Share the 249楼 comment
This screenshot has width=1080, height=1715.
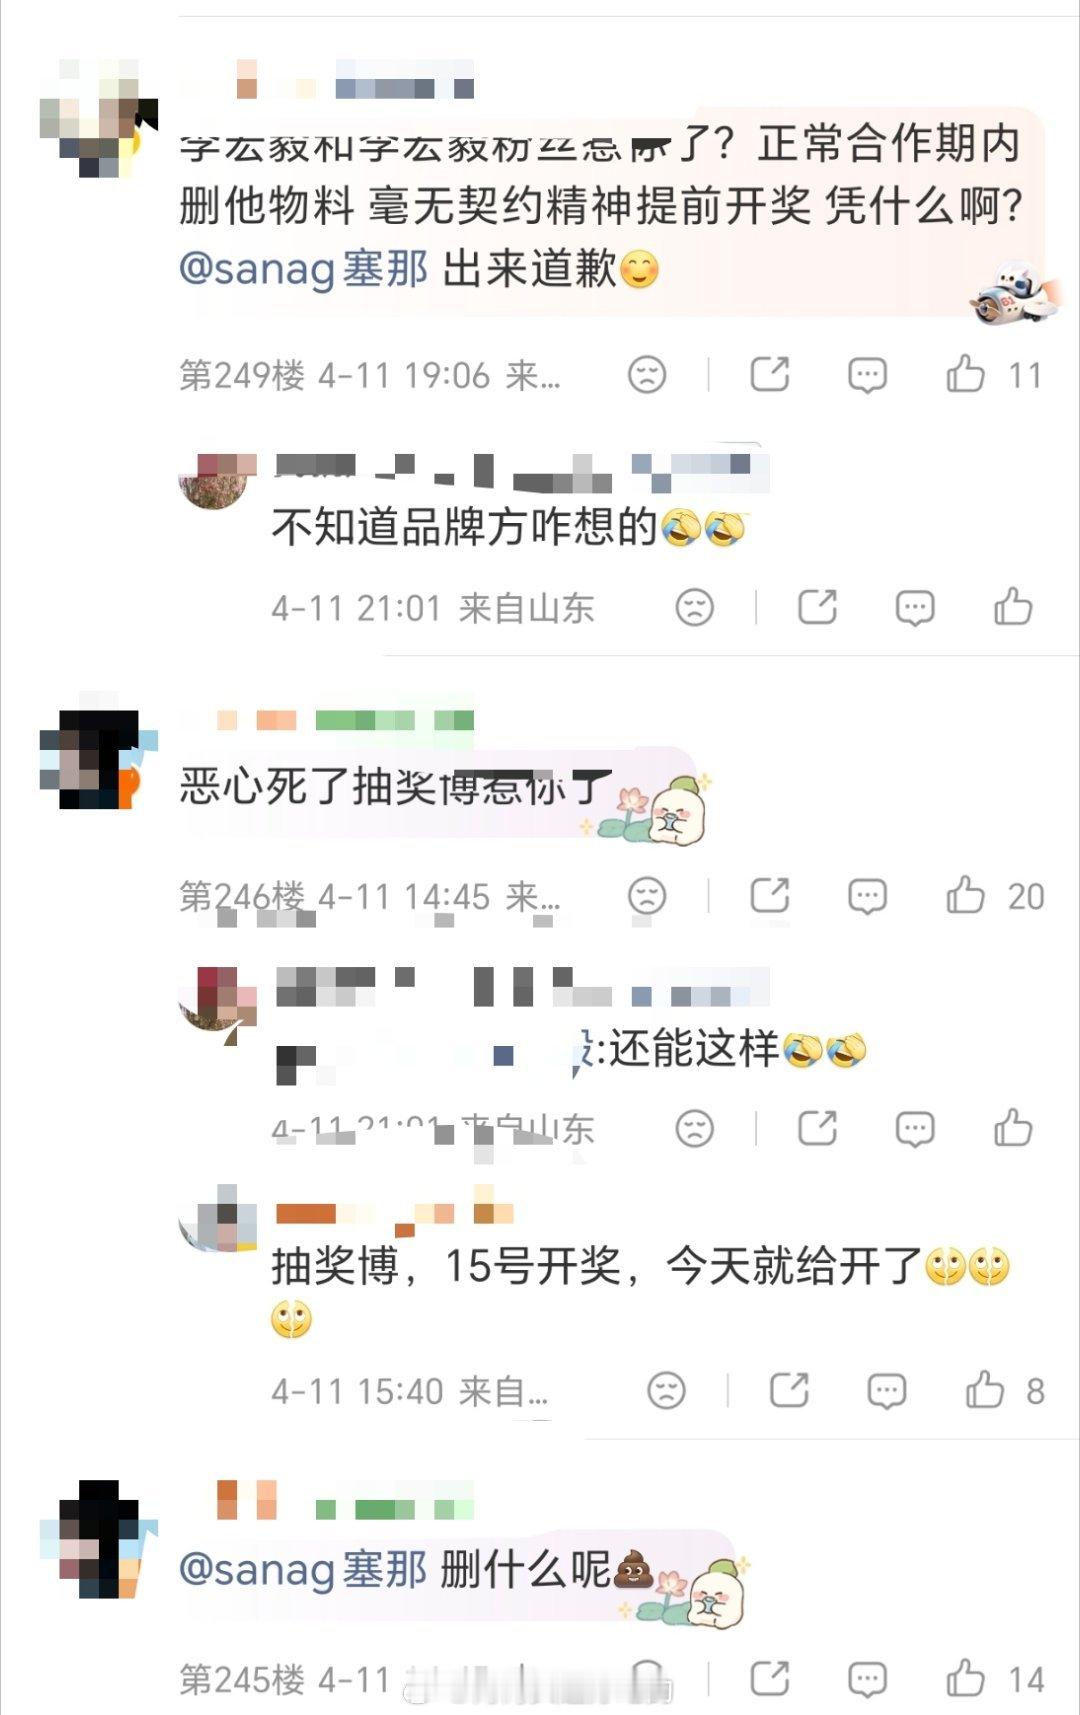pos(769,374)
